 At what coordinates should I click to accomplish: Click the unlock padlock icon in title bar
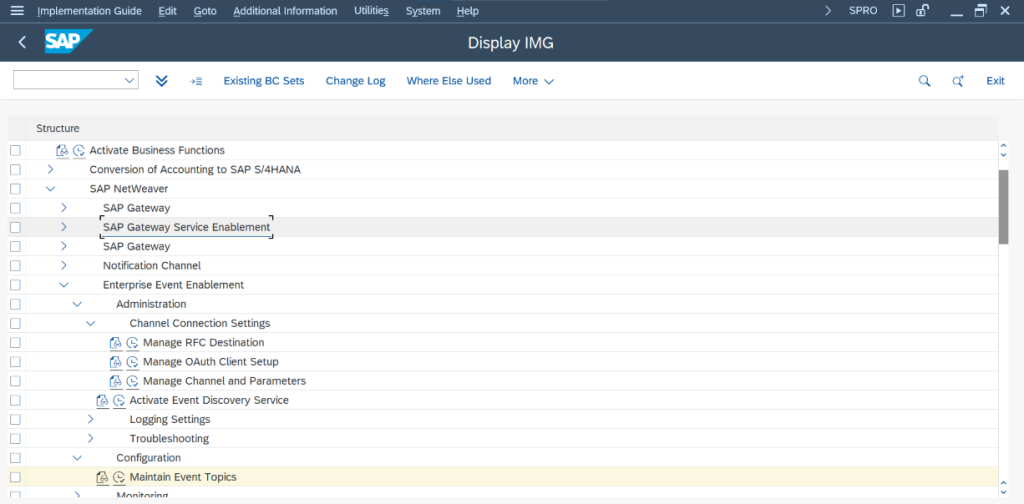(922, 10)
